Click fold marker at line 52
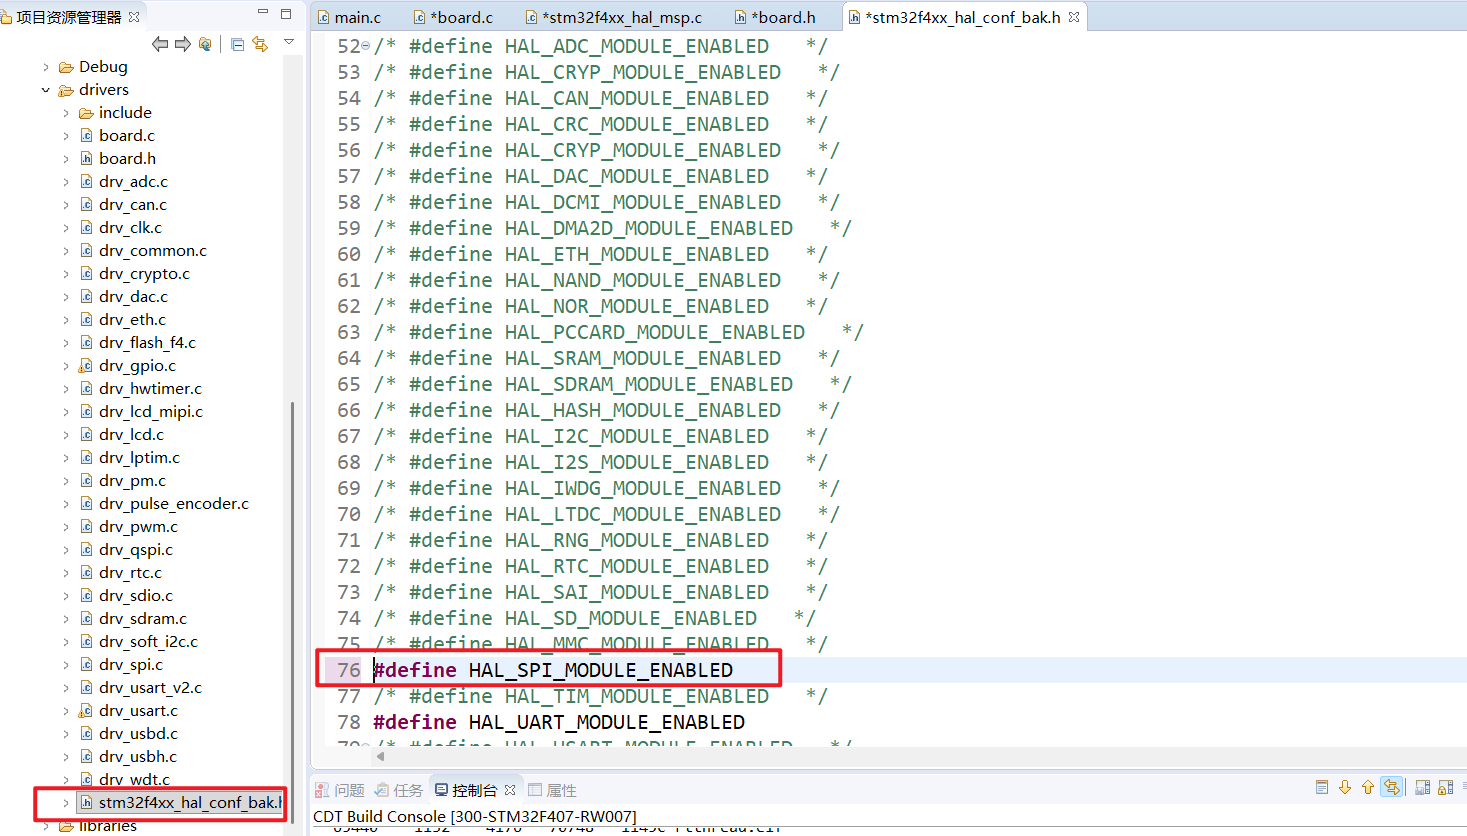1467x836 pixels. pos(366,47)
